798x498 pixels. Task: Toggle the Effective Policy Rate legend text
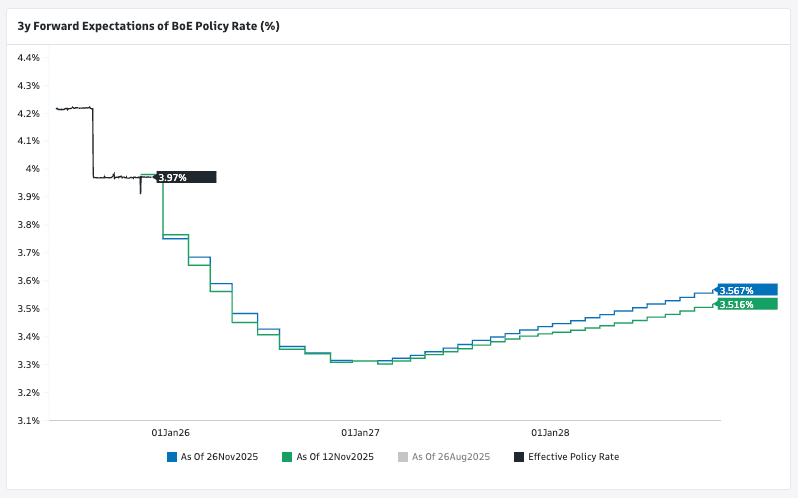(x=573, y=457)
